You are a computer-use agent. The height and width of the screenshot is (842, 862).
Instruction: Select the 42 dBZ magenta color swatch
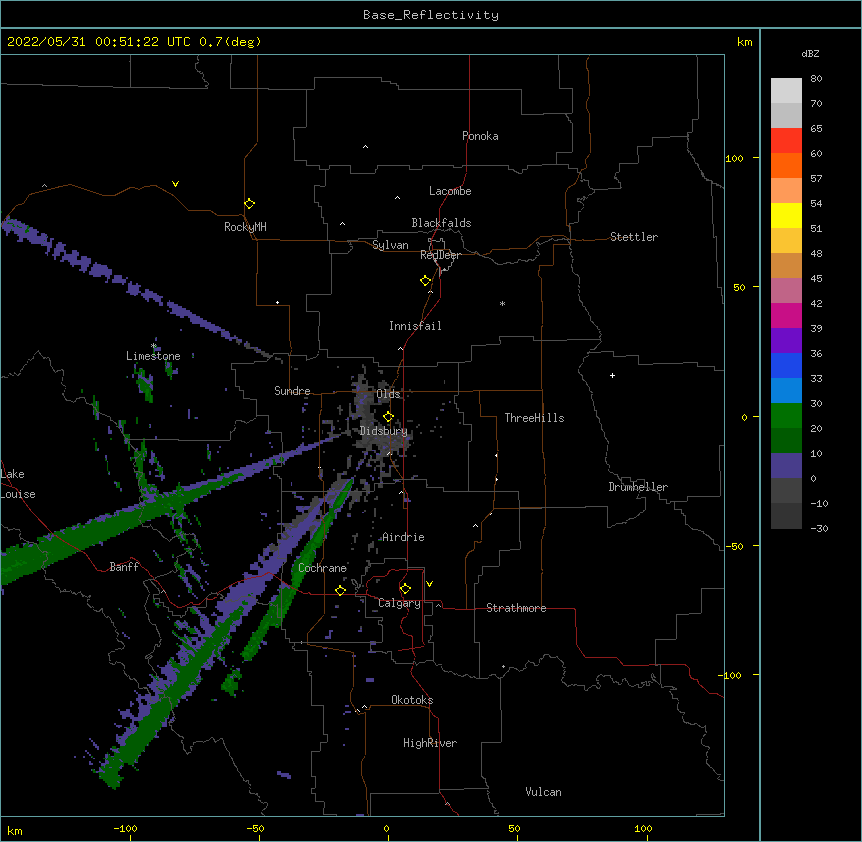click(786, 315)
